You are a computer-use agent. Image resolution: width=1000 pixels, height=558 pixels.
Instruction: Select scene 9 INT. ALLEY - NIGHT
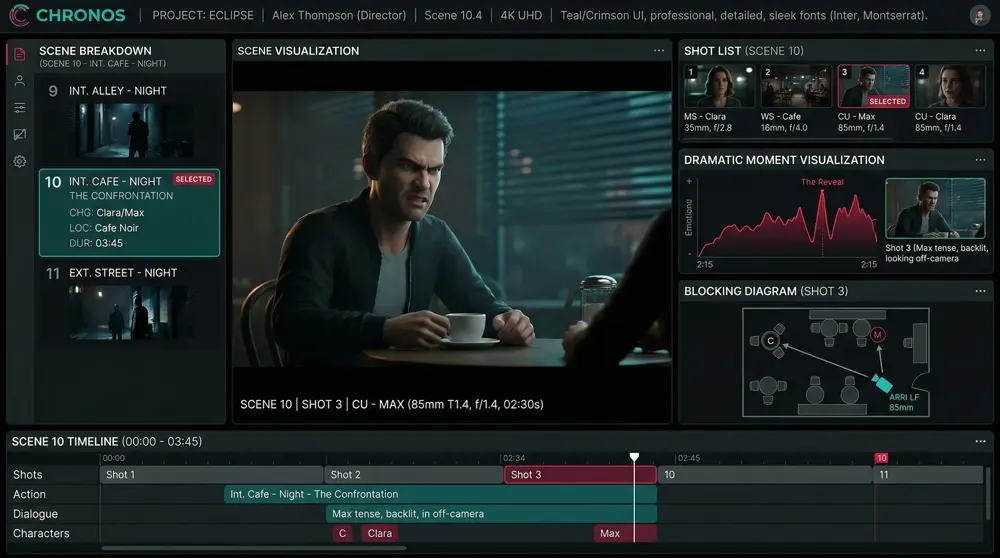(x=129, y=120)
